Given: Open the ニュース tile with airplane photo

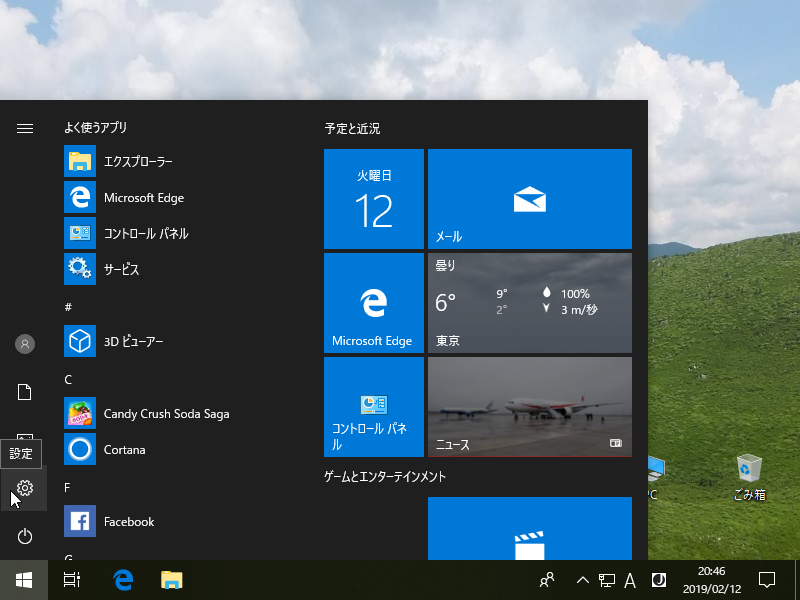Looking at the screenshot, I should (530, 407).
